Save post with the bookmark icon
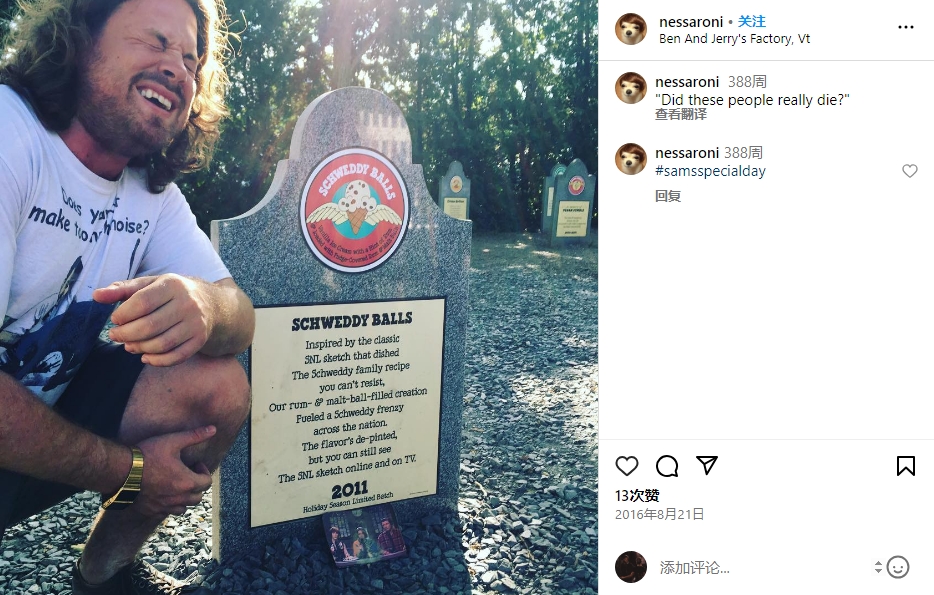The width and height of the screenshot is (934, 595). click(905, 466)
